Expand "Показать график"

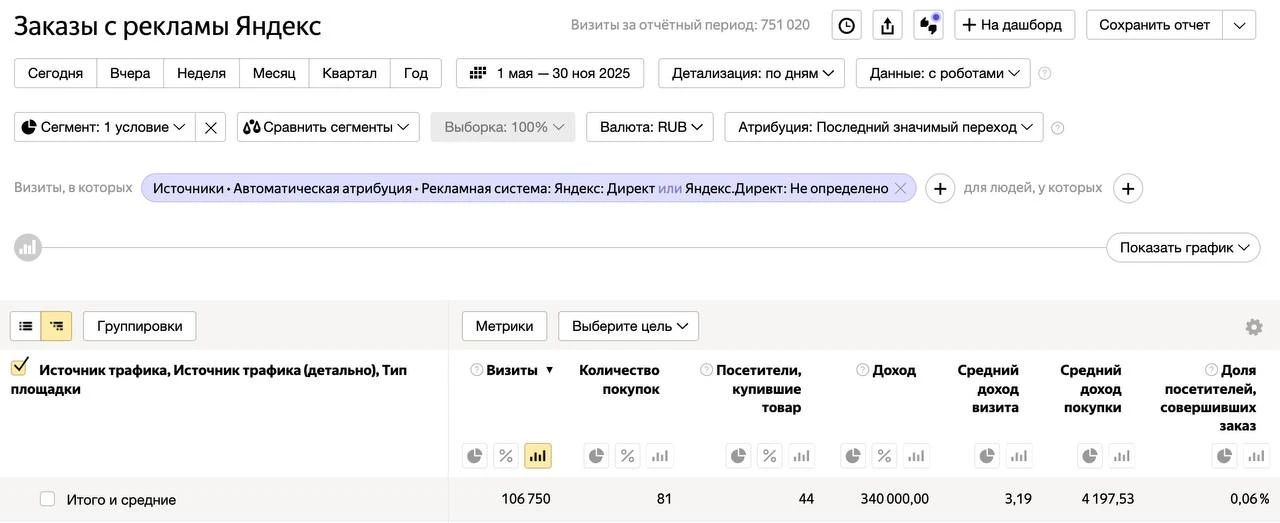(x=1183, y=247)
